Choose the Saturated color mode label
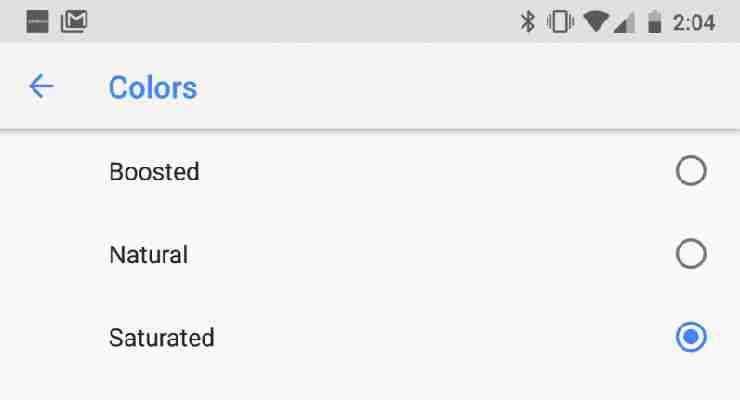The height and width of the screenshot is (400, 740). [161, 338]
